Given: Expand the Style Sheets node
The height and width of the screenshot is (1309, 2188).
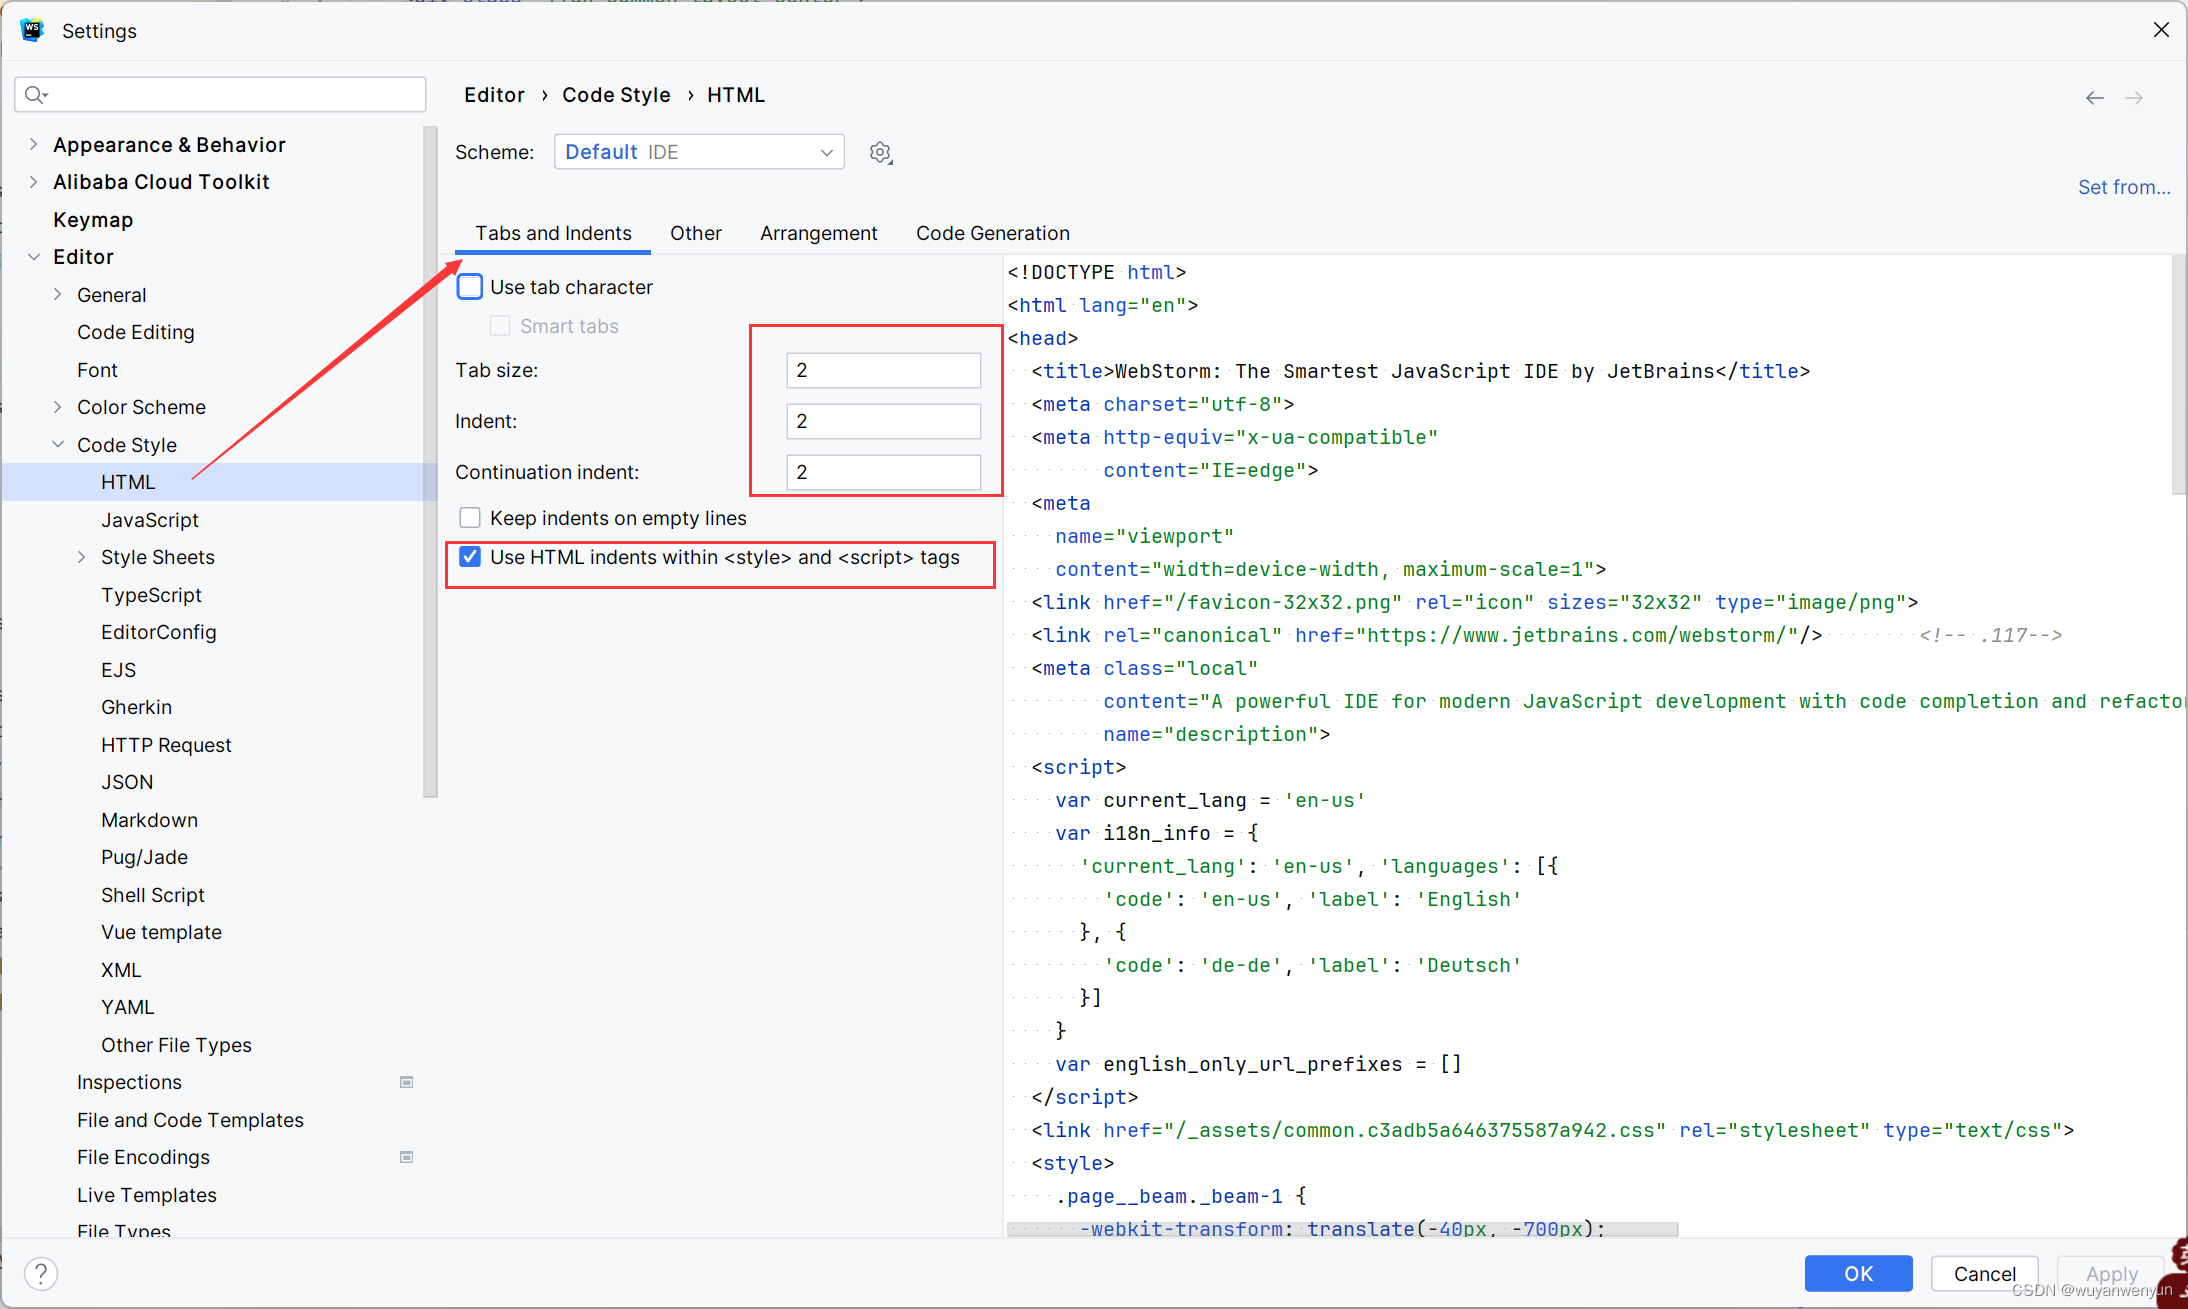Looking at the screenshot, I should (x=81, y=557).
